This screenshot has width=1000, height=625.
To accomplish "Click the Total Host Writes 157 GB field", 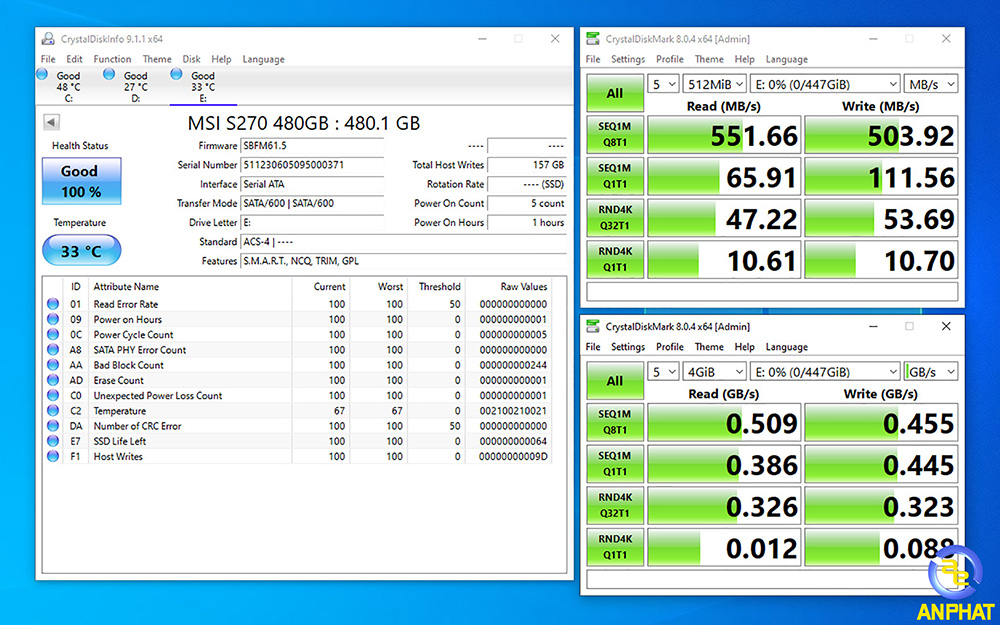I will coord(527,165).
